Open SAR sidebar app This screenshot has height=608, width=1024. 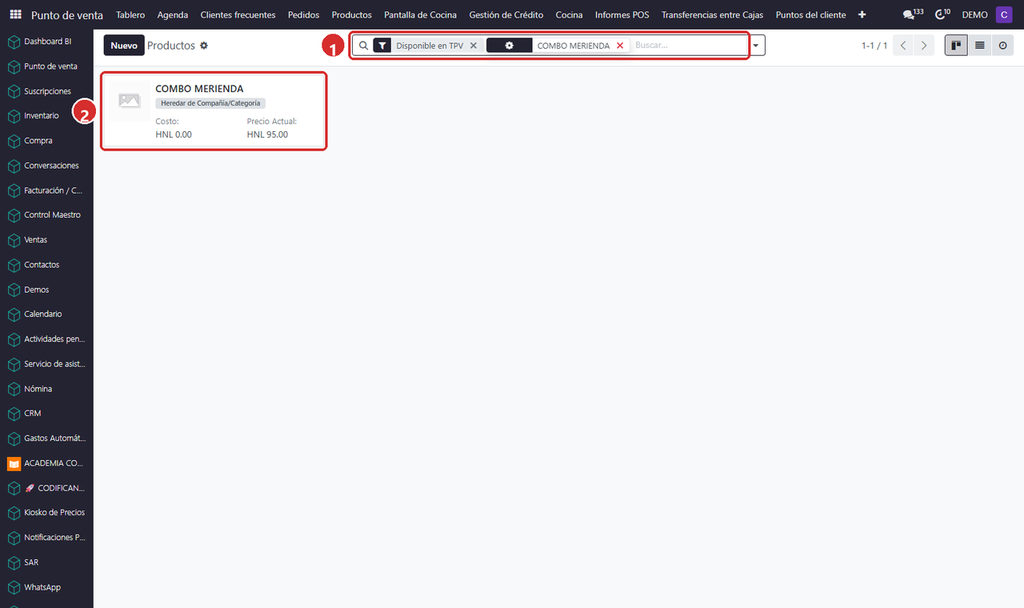pos(46,562)
